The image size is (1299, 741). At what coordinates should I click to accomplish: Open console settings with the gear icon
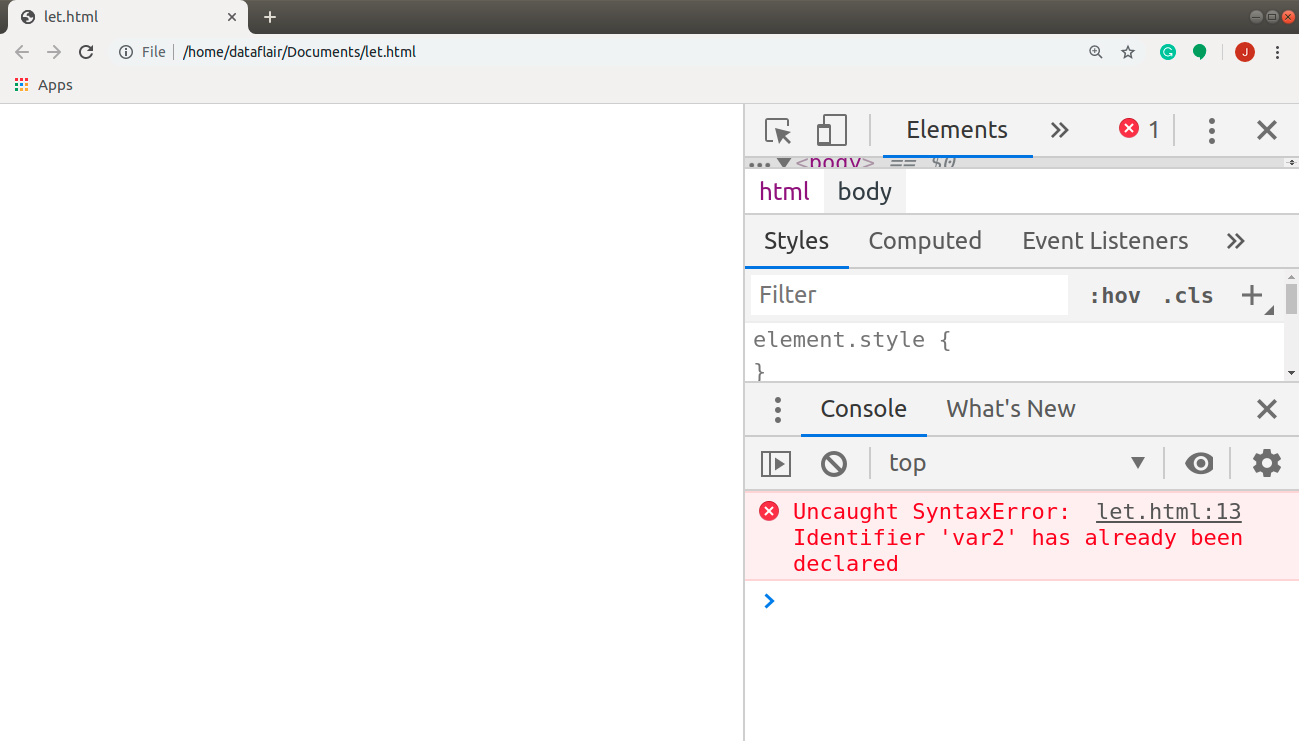[1266, 463]
